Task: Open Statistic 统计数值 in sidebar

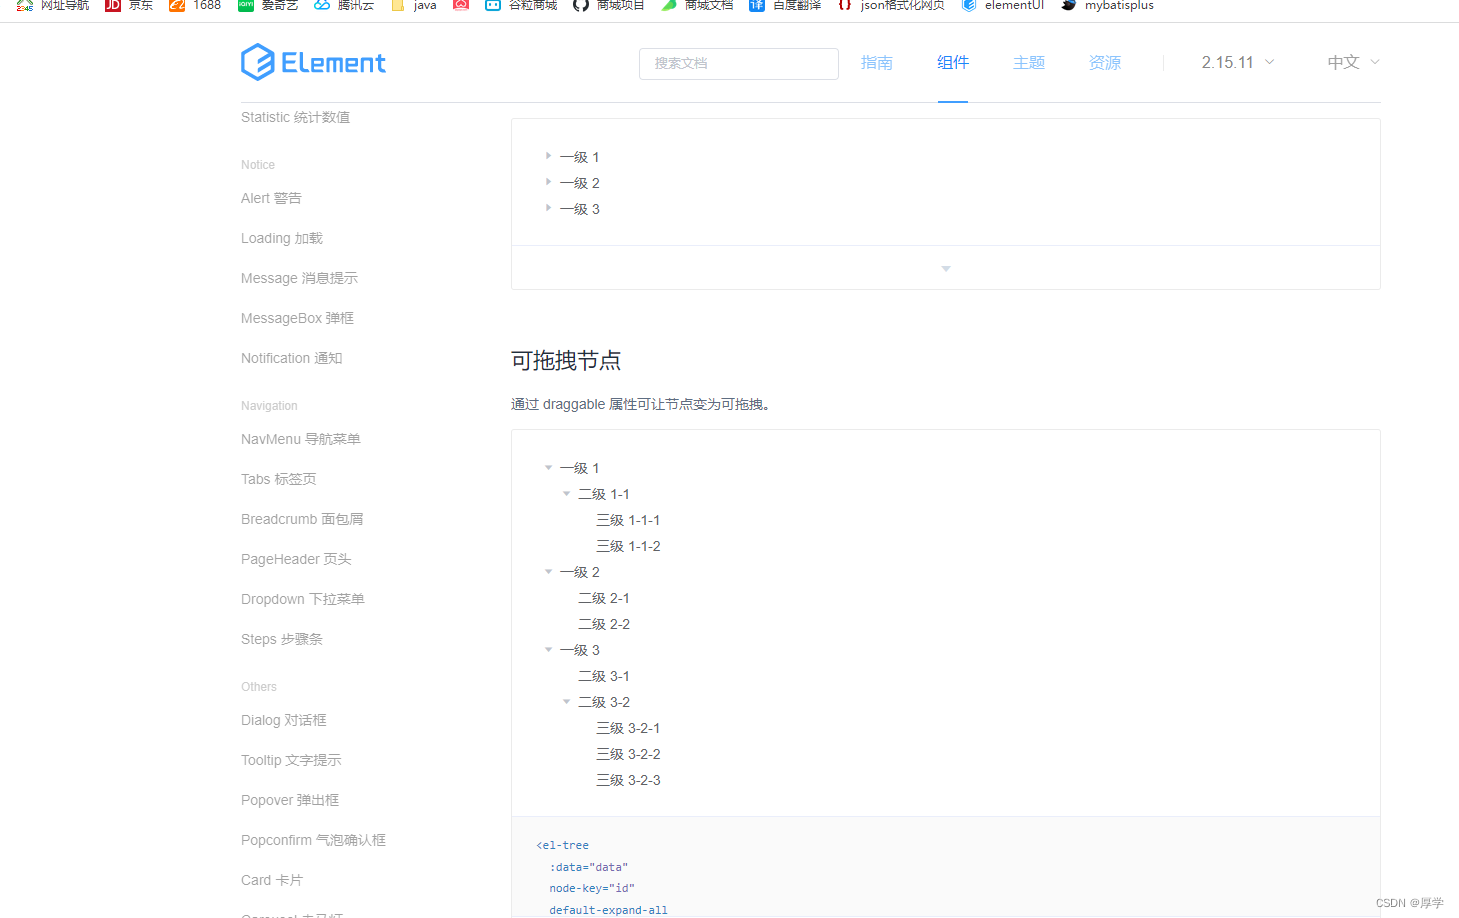Action: pyautogui.click(x=295, y=117)
